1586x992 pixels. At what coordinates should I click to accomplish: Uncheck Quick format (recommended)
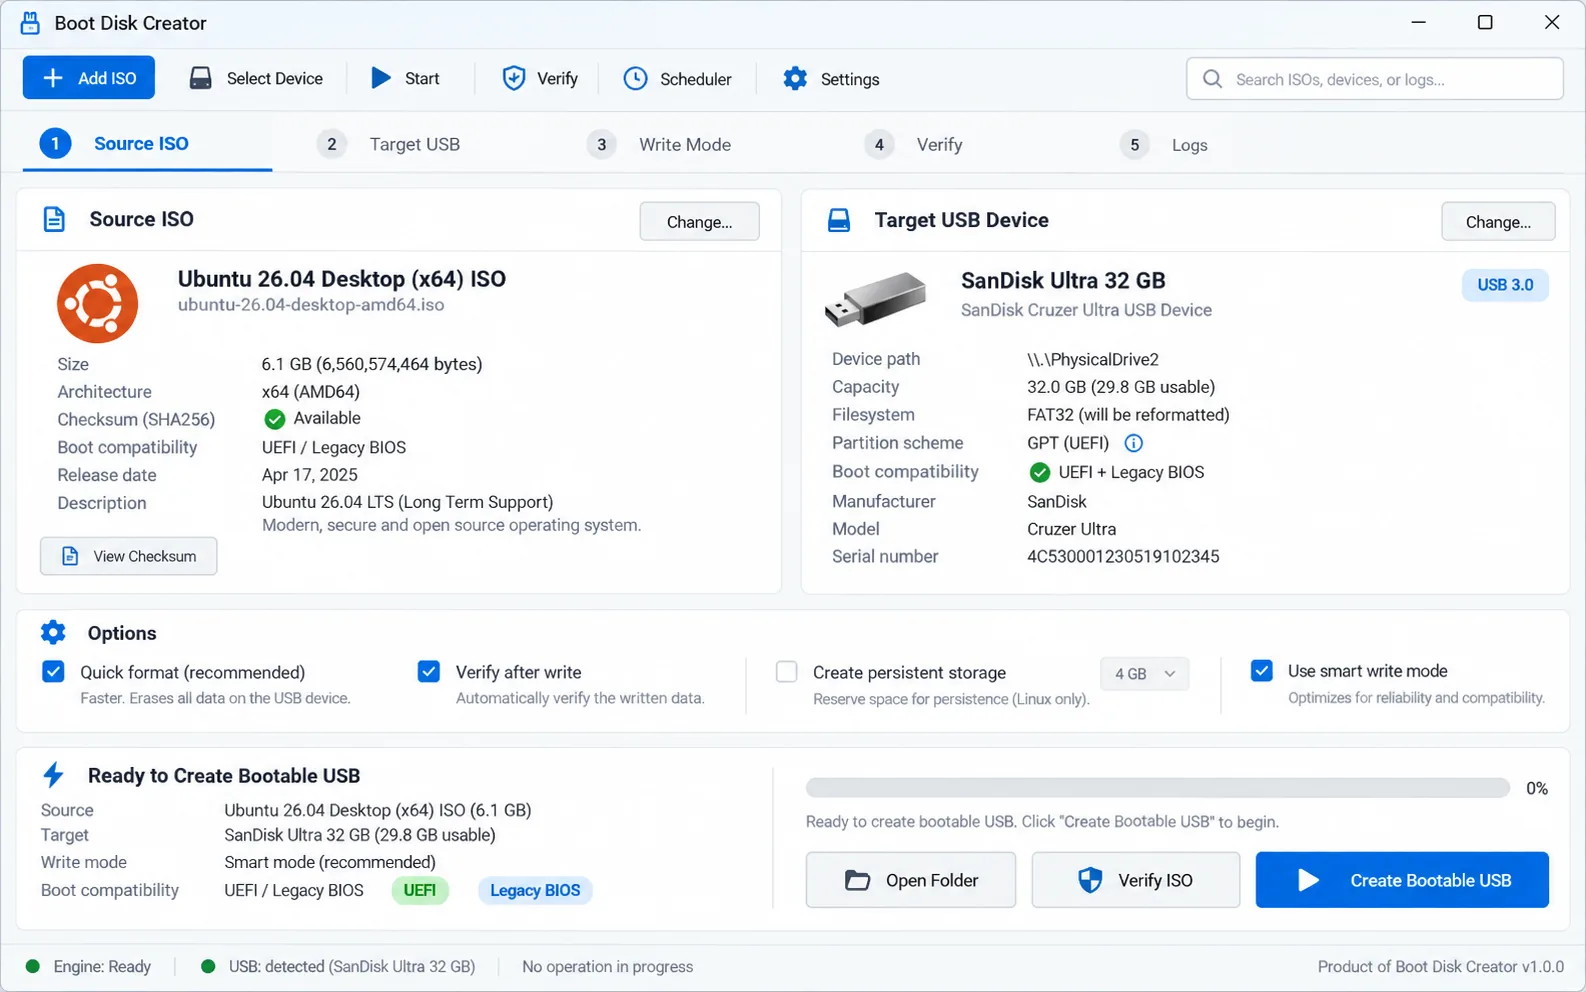(x=53, y=671)
